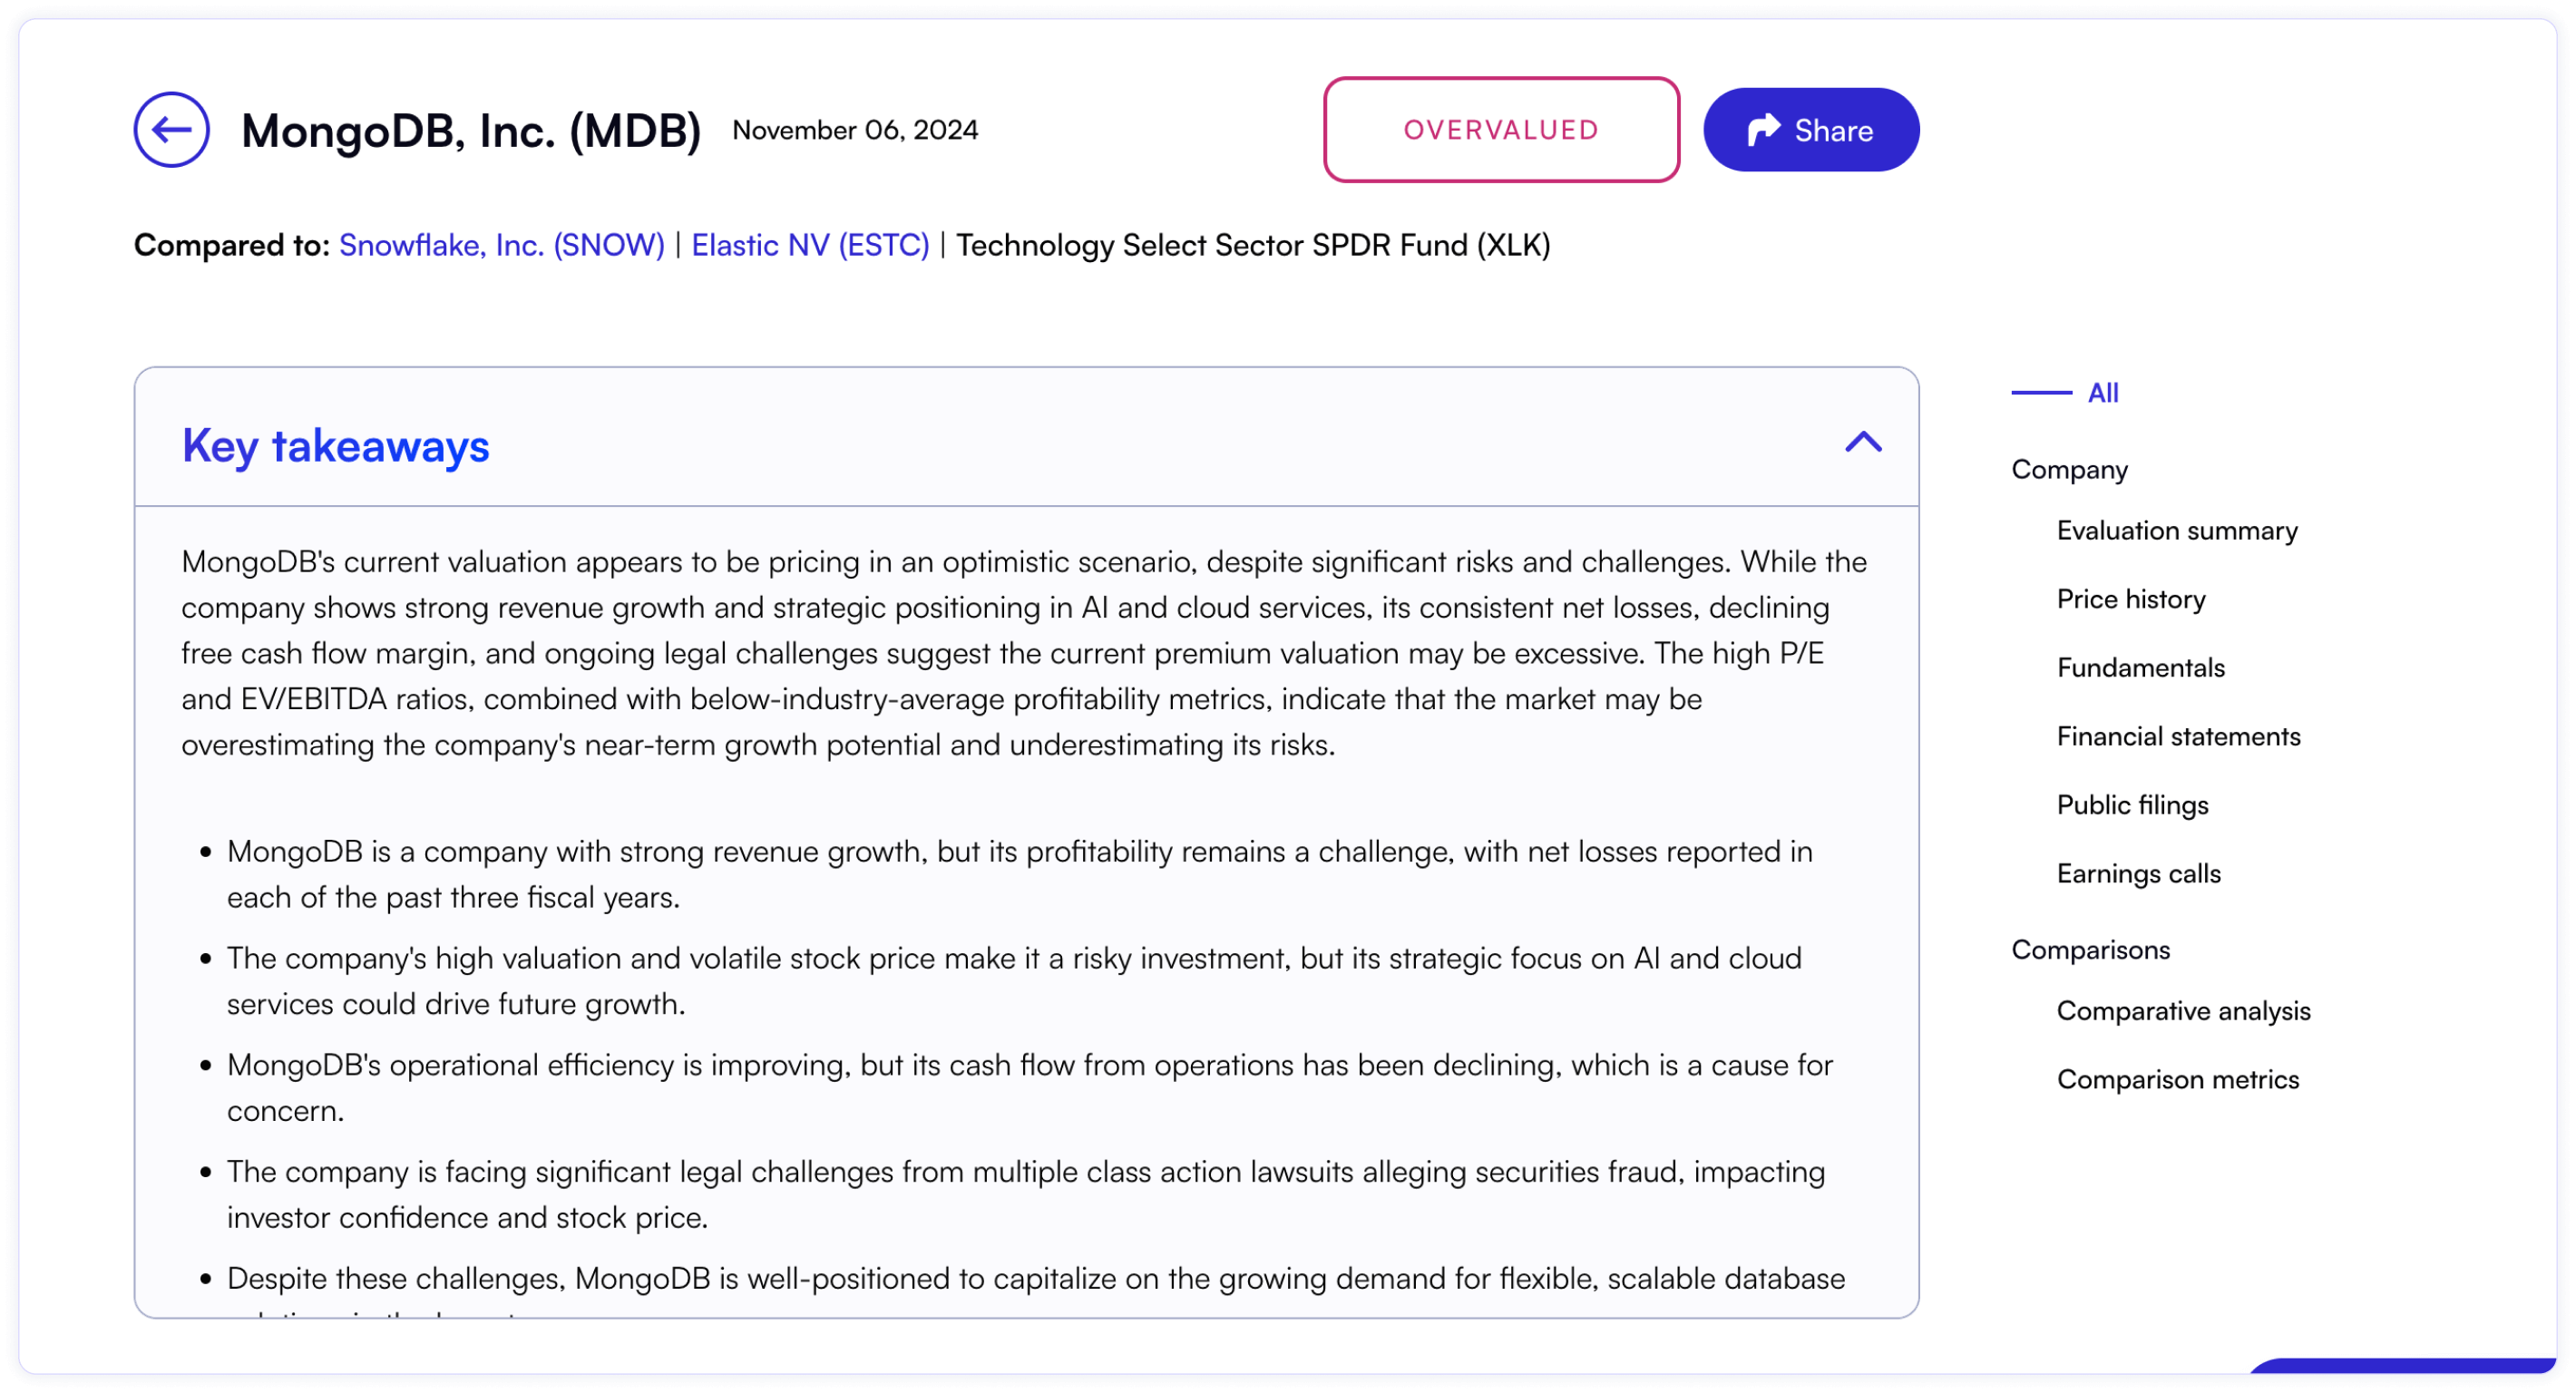
Task: Navigate to Comparison metrics
Action: point(2177,1080)
